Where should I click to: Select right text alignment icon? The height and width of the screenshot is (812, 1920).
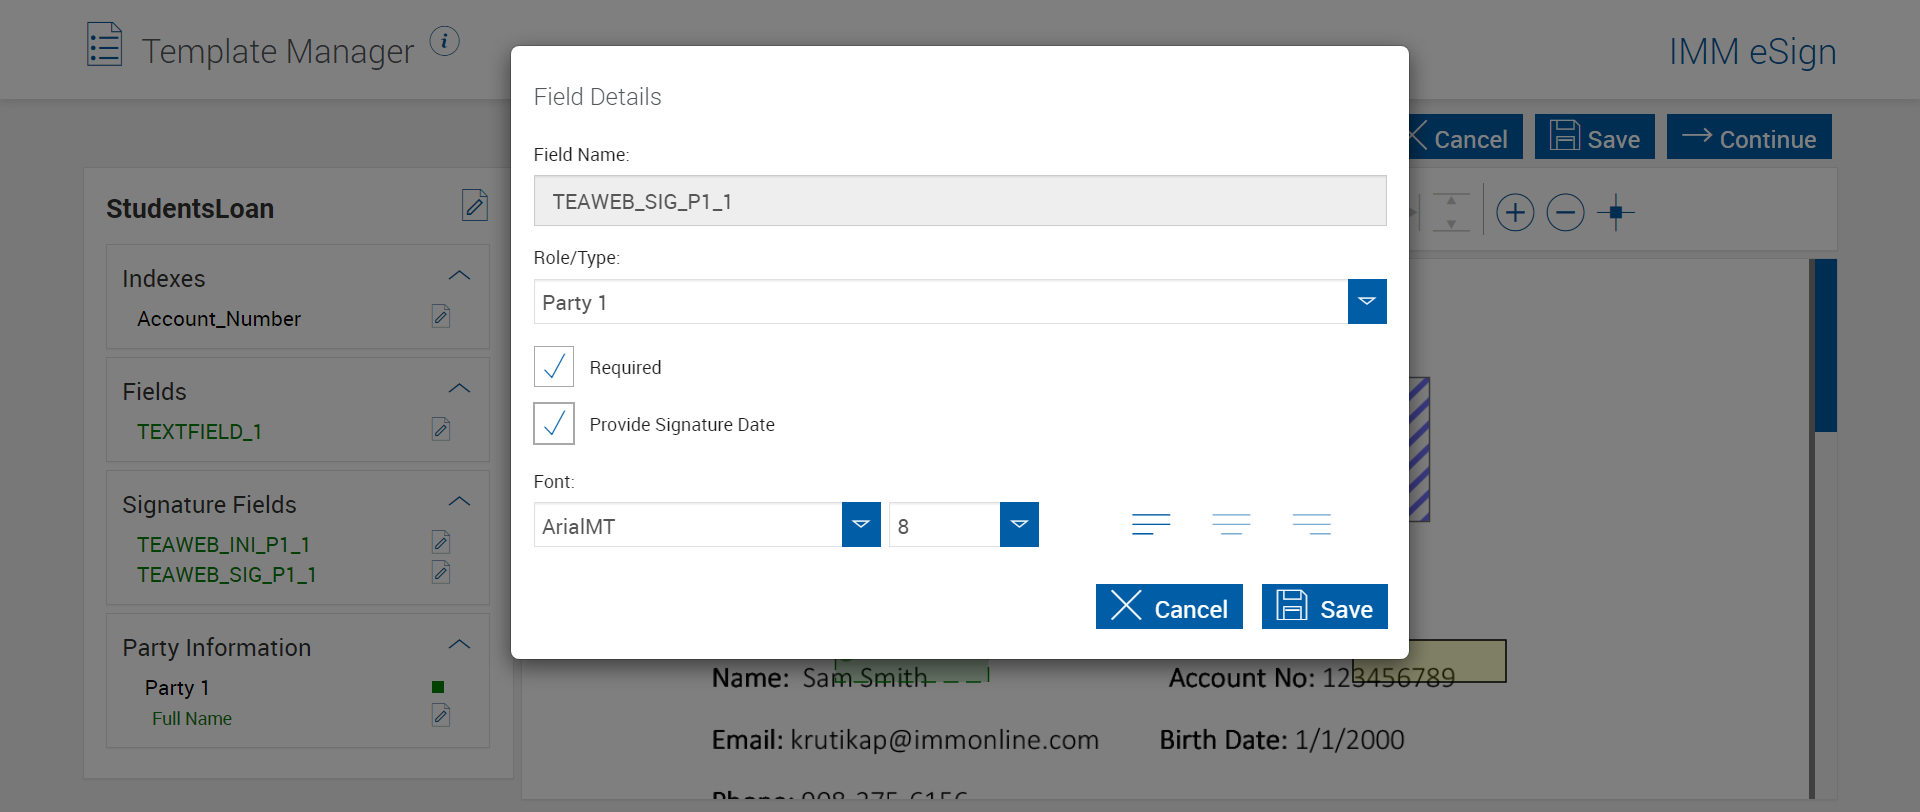[x=1311, y=524]
